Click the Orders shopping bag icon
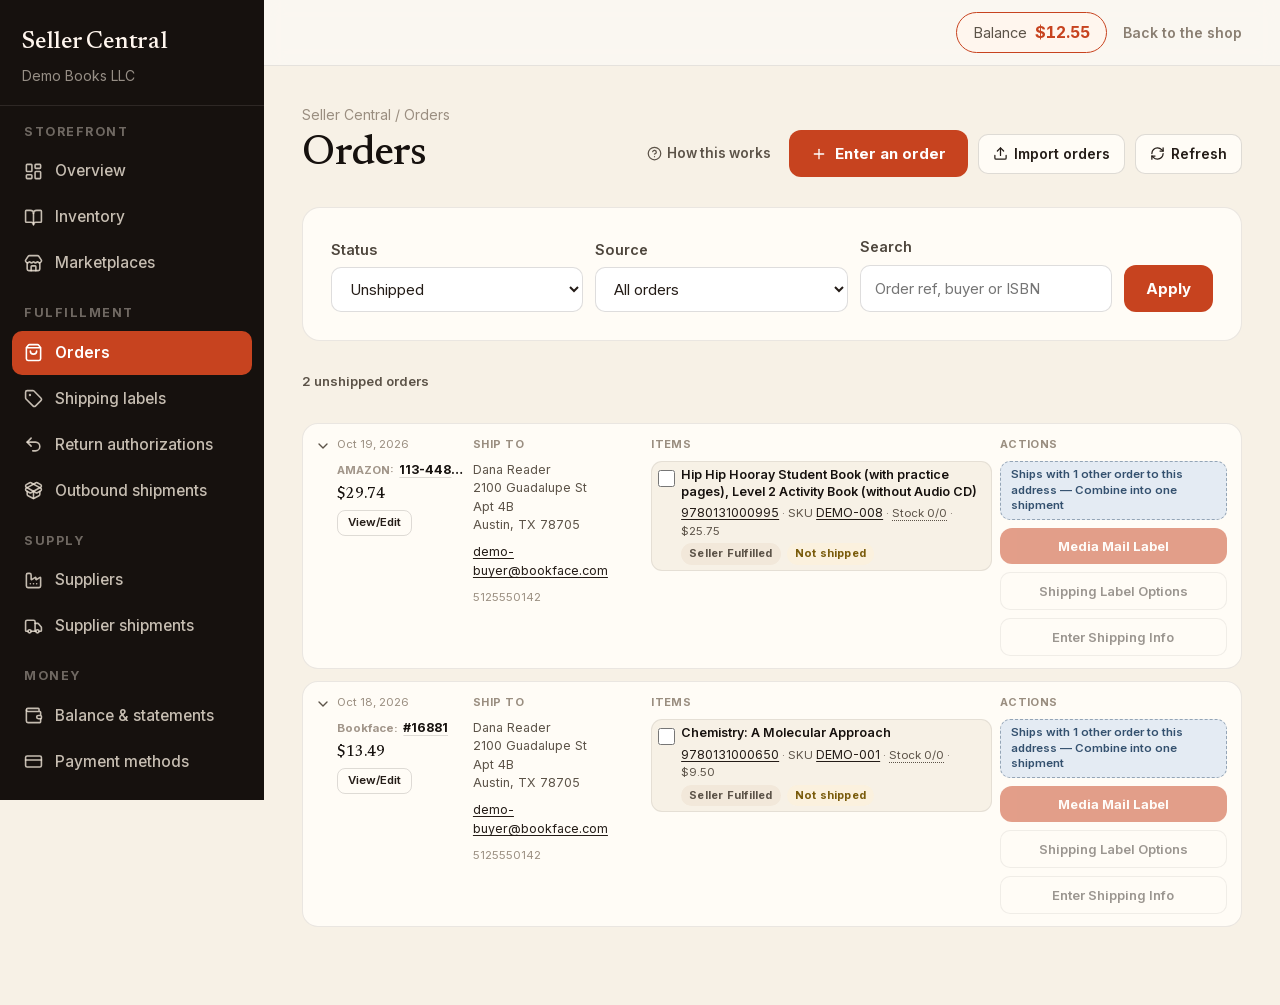Screen dimensions: 1280x1005 pyautogui.click(x=33, y=353)
